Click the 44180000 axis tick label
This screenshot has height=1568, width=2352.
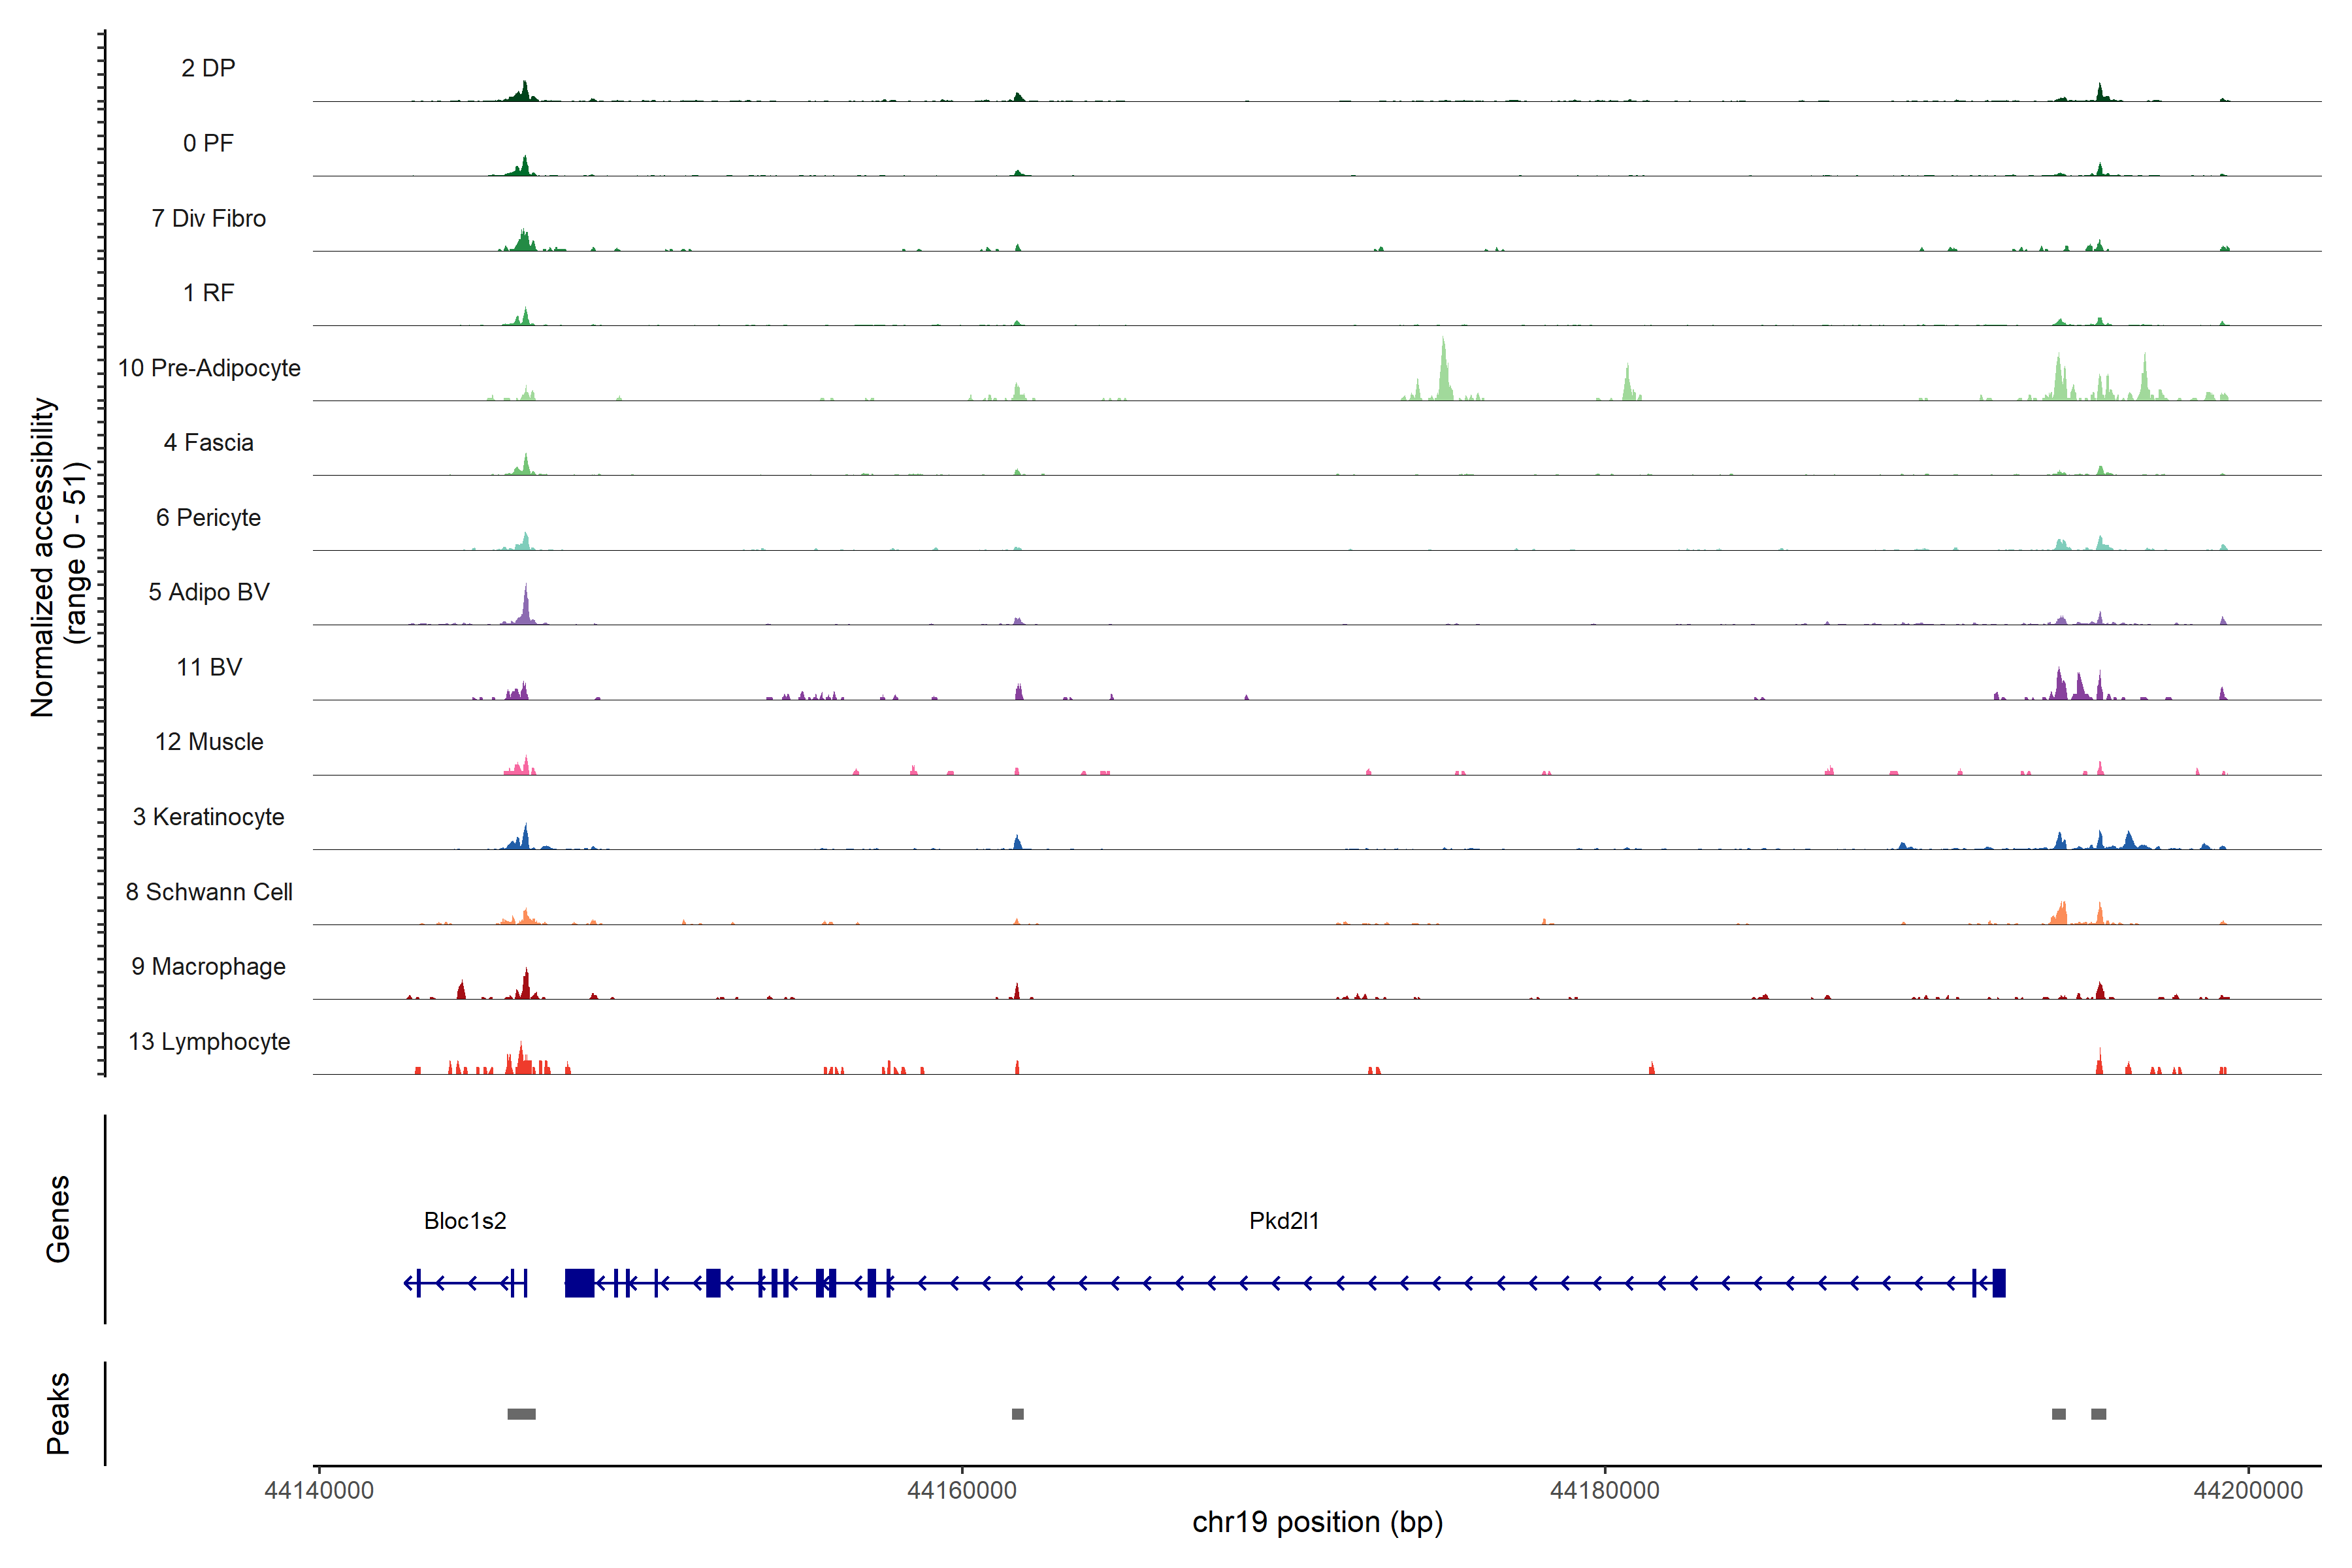click(x=1604, y=1491)
